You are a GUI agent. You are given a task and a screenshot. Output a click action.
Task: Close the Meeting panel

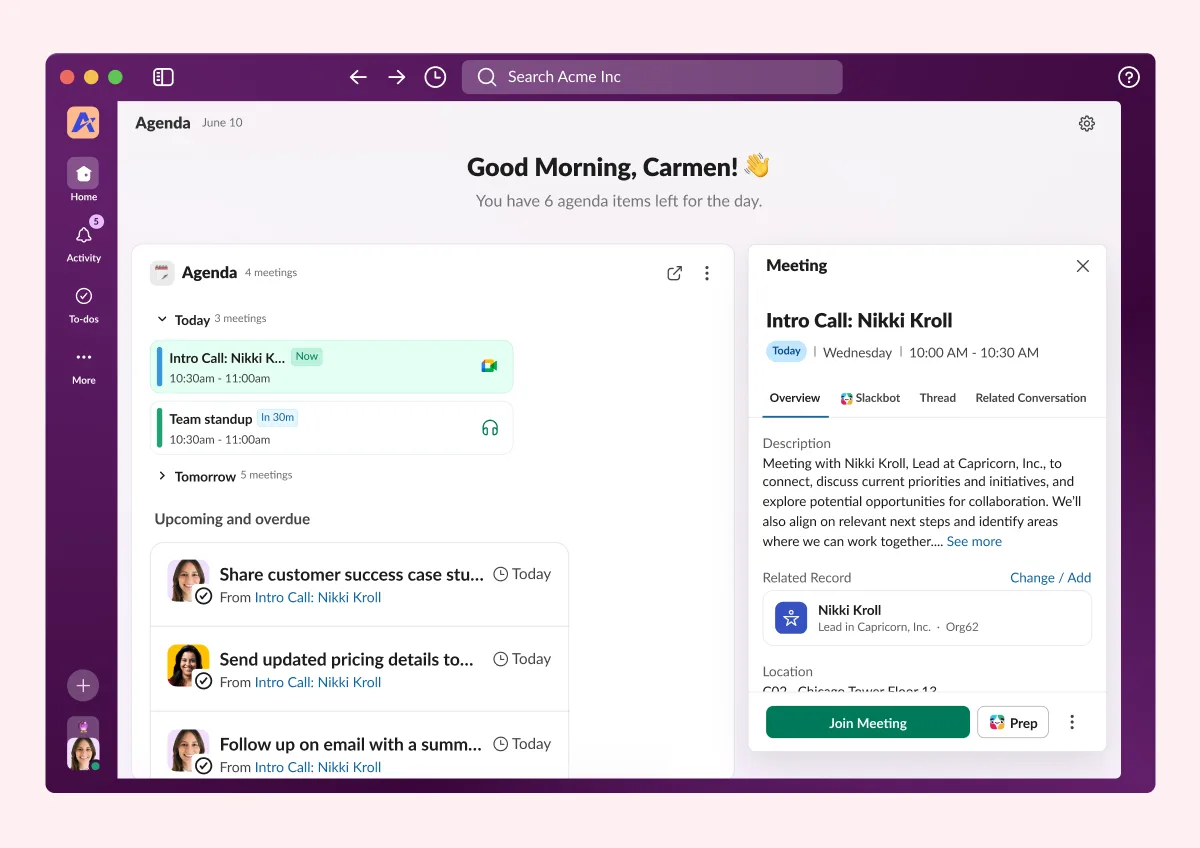(x=1082, y=266)
